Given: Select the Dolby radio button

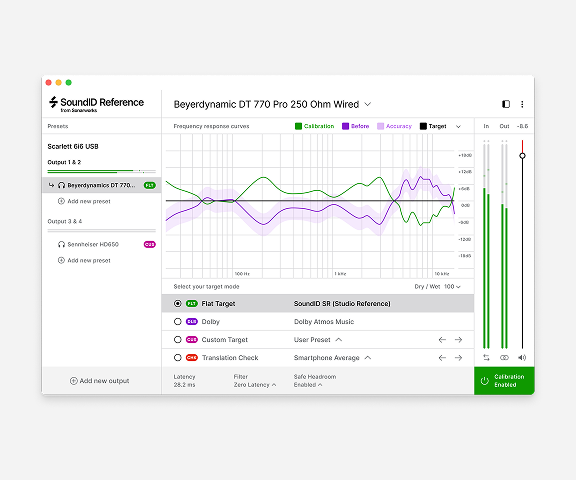Looking at the screenshot, I should 178,322.
